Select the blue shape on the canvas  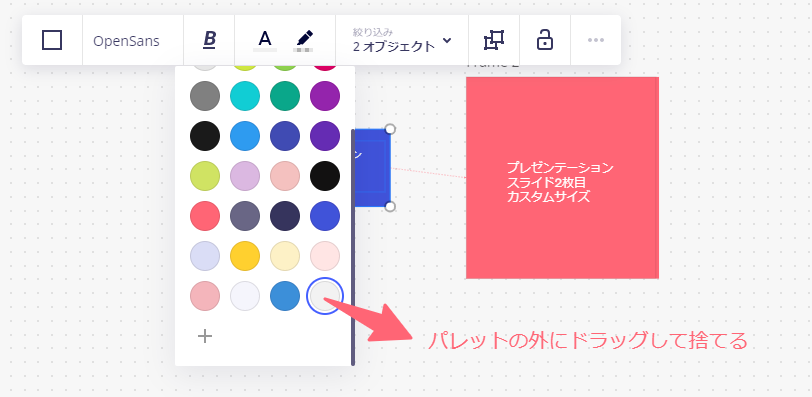point(372,168)
